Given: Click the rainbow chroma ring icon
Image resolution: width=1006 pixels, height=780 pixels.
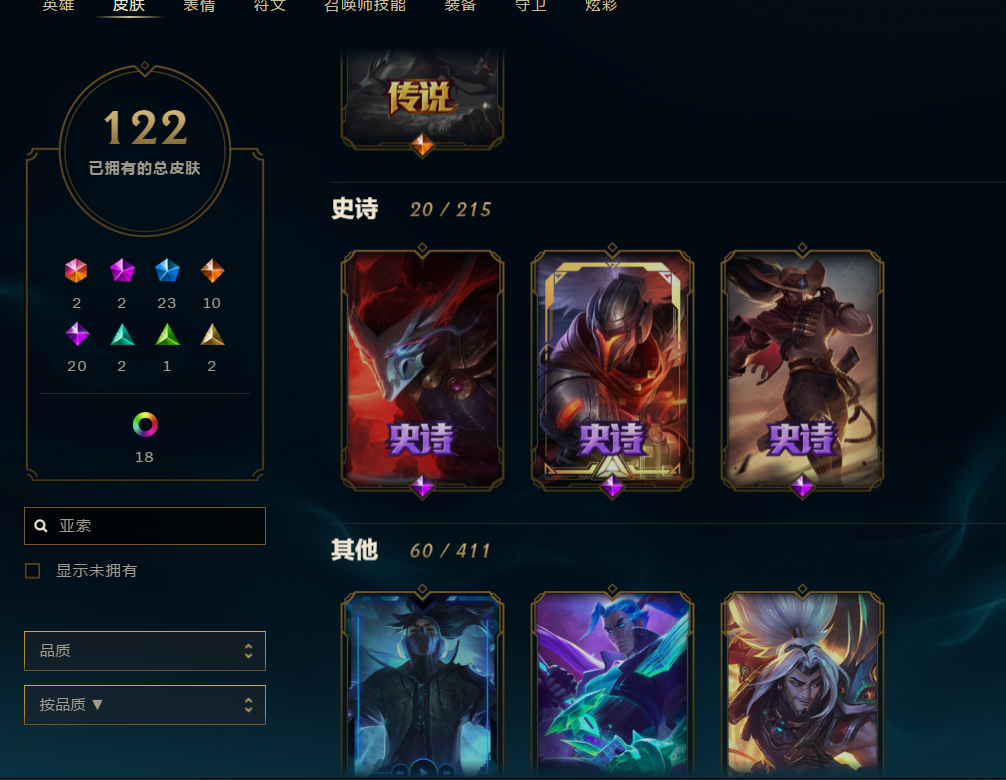Looking at the screenshot, I should click(x=145, y=425).
